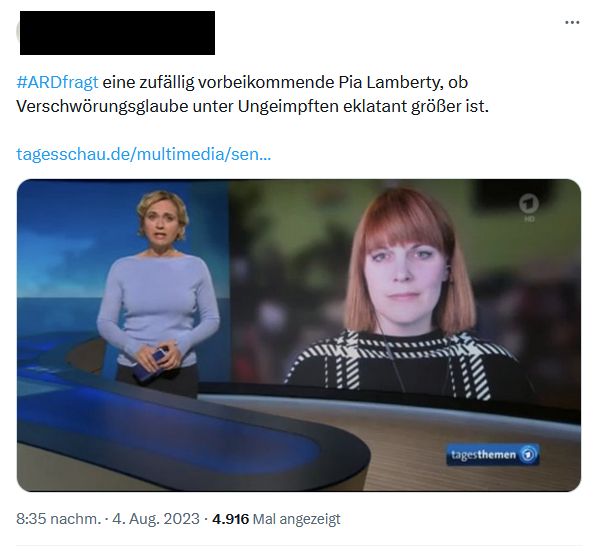Screen dimensions: 595x552
Task: Open the tweet's attached studio image
Action: [x=299, y=335]
